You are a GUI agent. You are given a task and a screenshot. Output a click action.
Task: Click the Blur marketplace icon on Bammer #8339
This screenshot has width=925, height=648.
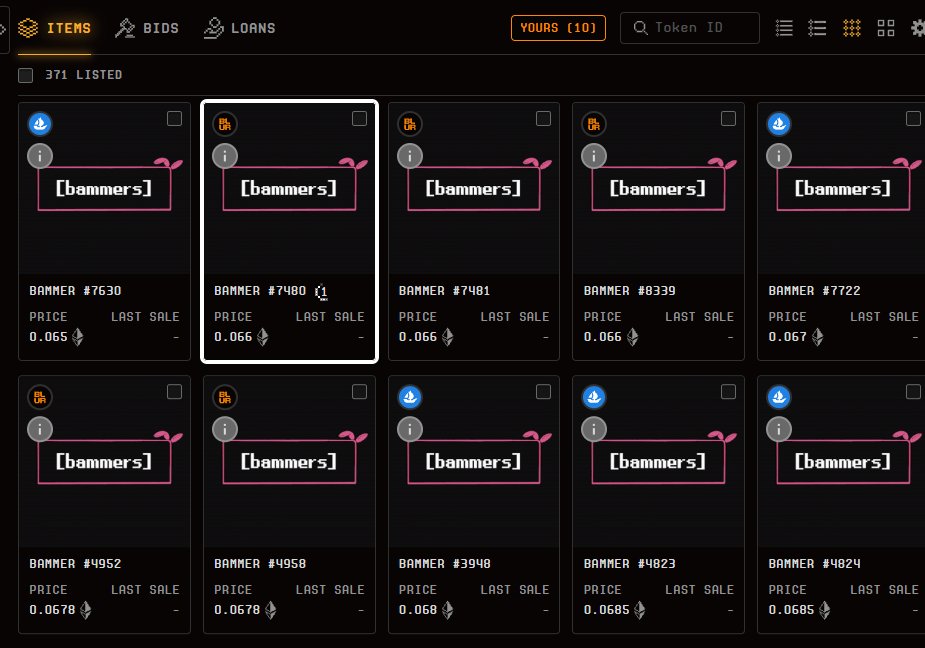click(x=594, y=124)
